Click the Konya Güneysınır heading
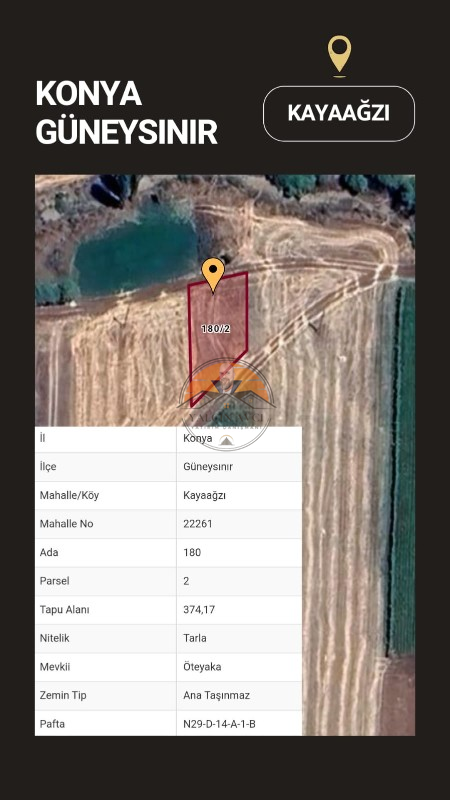The width and height of the screenshot is (450, 800). tap(127, 113)
